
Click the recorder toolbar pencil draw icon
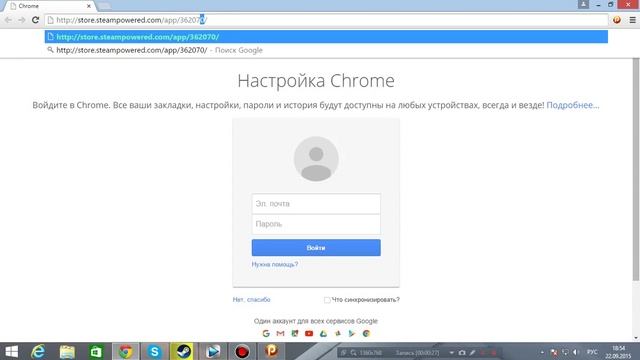pos(472,352)
